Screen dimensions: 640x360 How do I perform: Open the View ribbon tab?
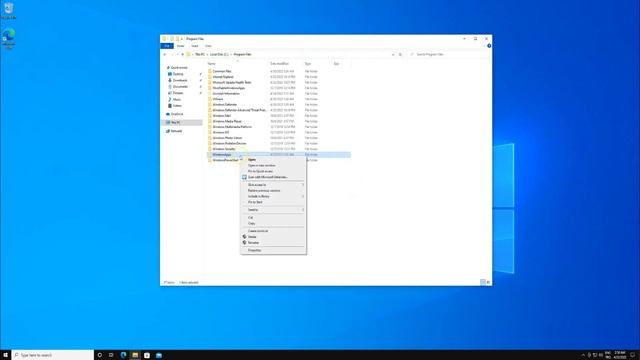click(208, 46)
